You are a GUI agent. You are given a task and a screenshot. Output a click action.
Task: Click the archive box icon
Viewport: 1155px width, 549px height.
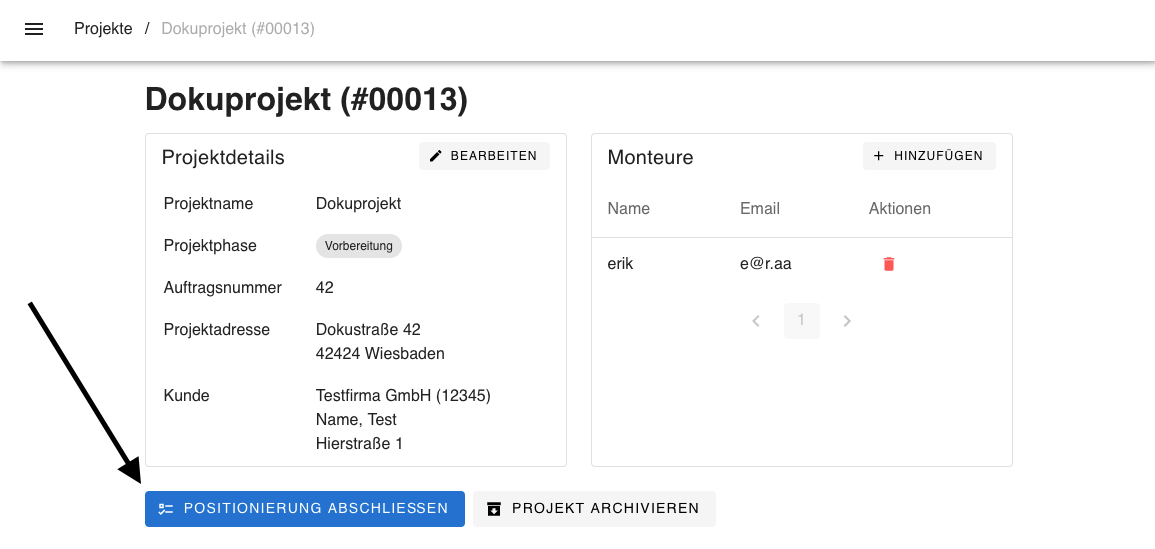coord(493,509)
